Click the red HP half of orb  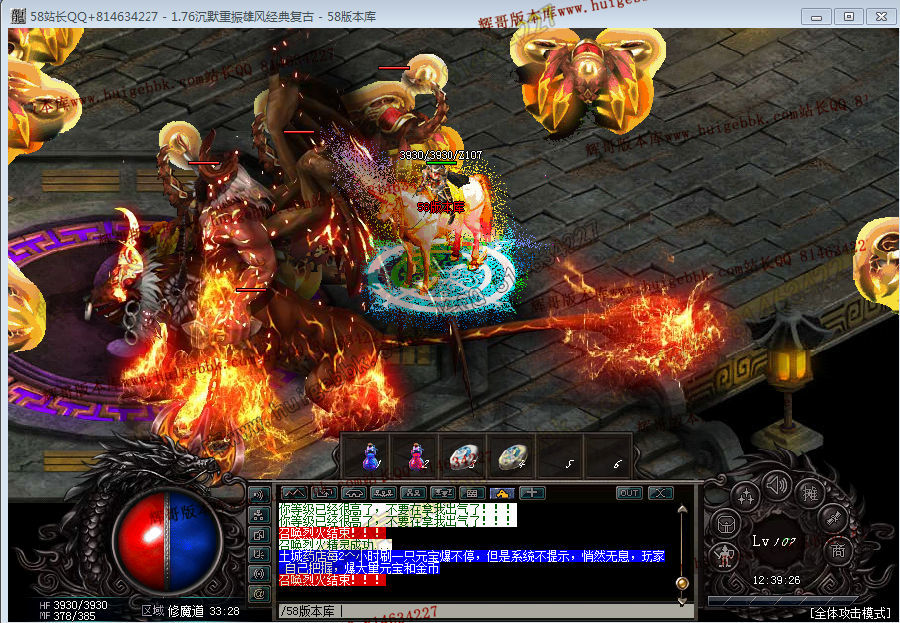pos(140,541)
